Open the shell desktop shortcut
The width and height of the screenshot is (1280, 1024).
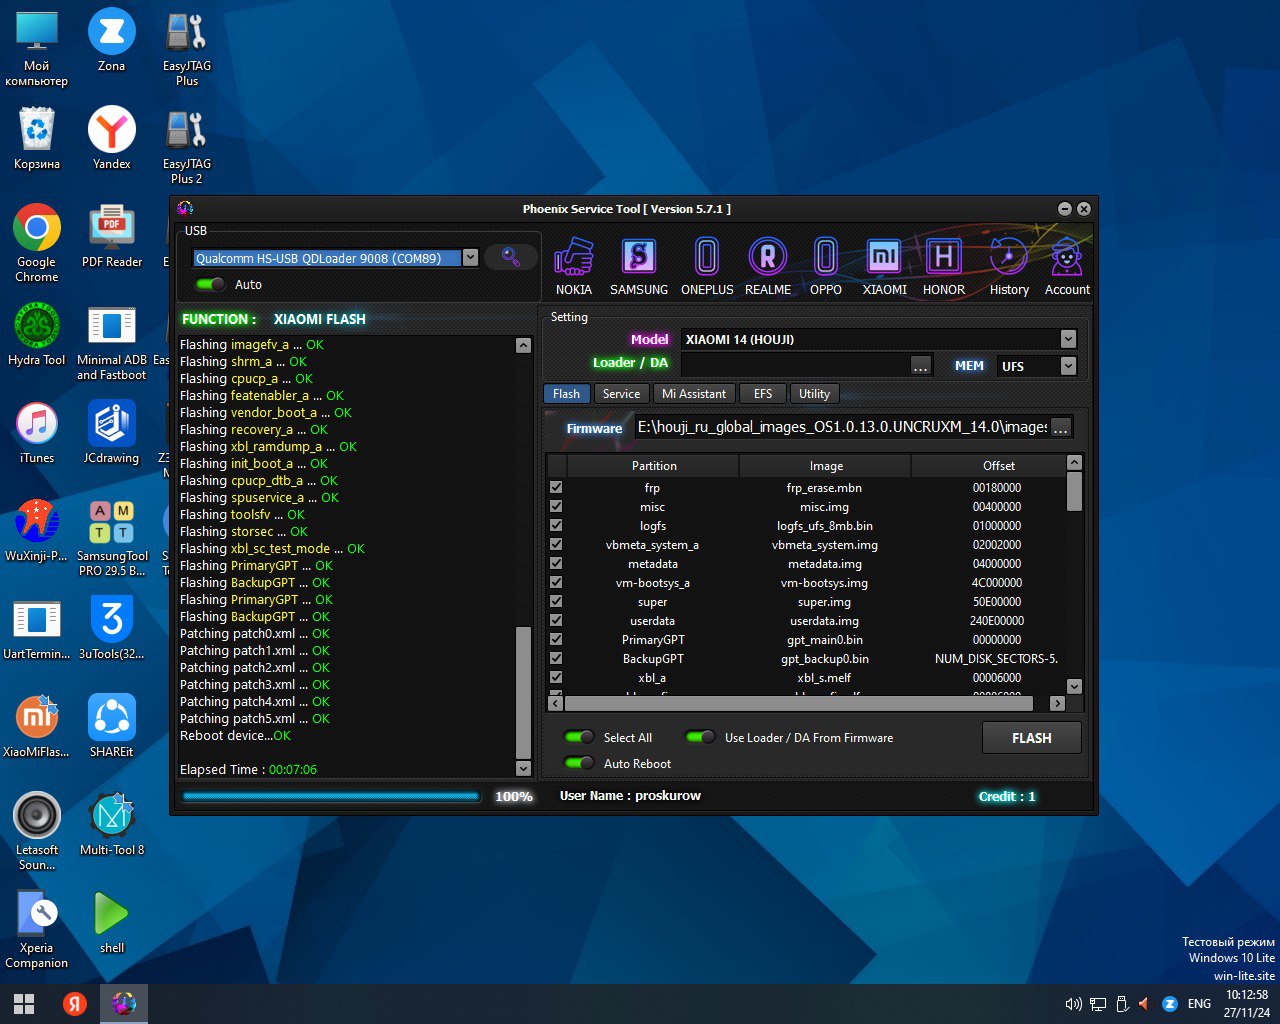pos(112,922)
